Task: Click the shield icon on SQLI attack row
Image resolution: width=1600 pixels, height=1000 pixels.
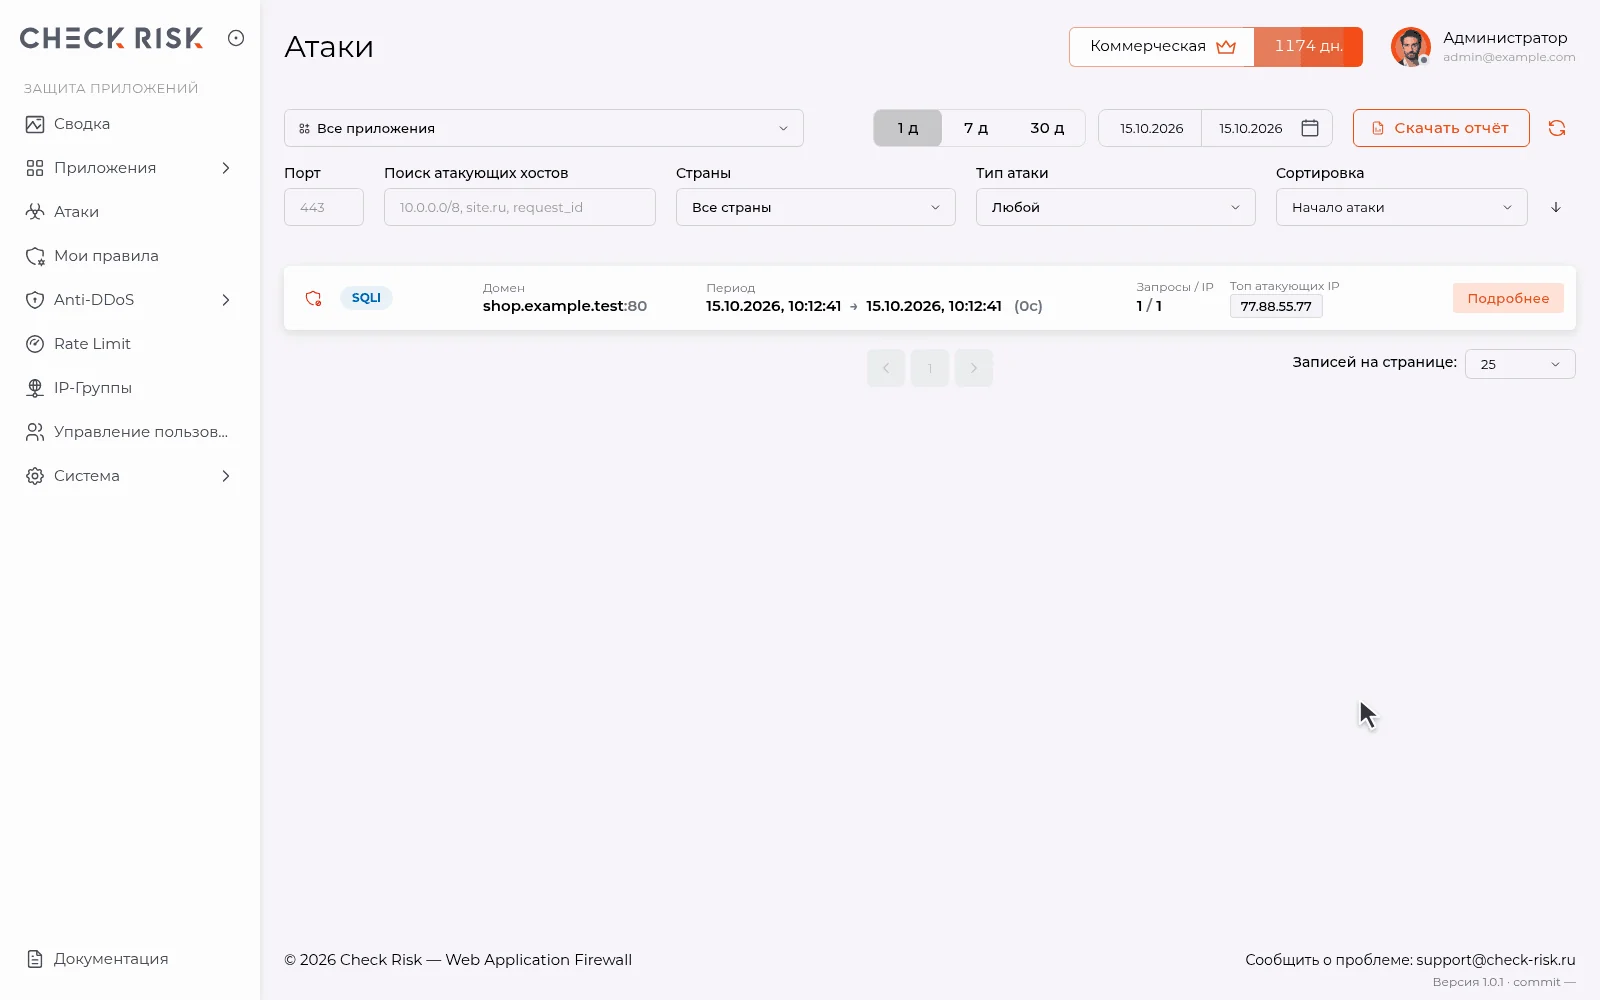Action: pos(313,298)
